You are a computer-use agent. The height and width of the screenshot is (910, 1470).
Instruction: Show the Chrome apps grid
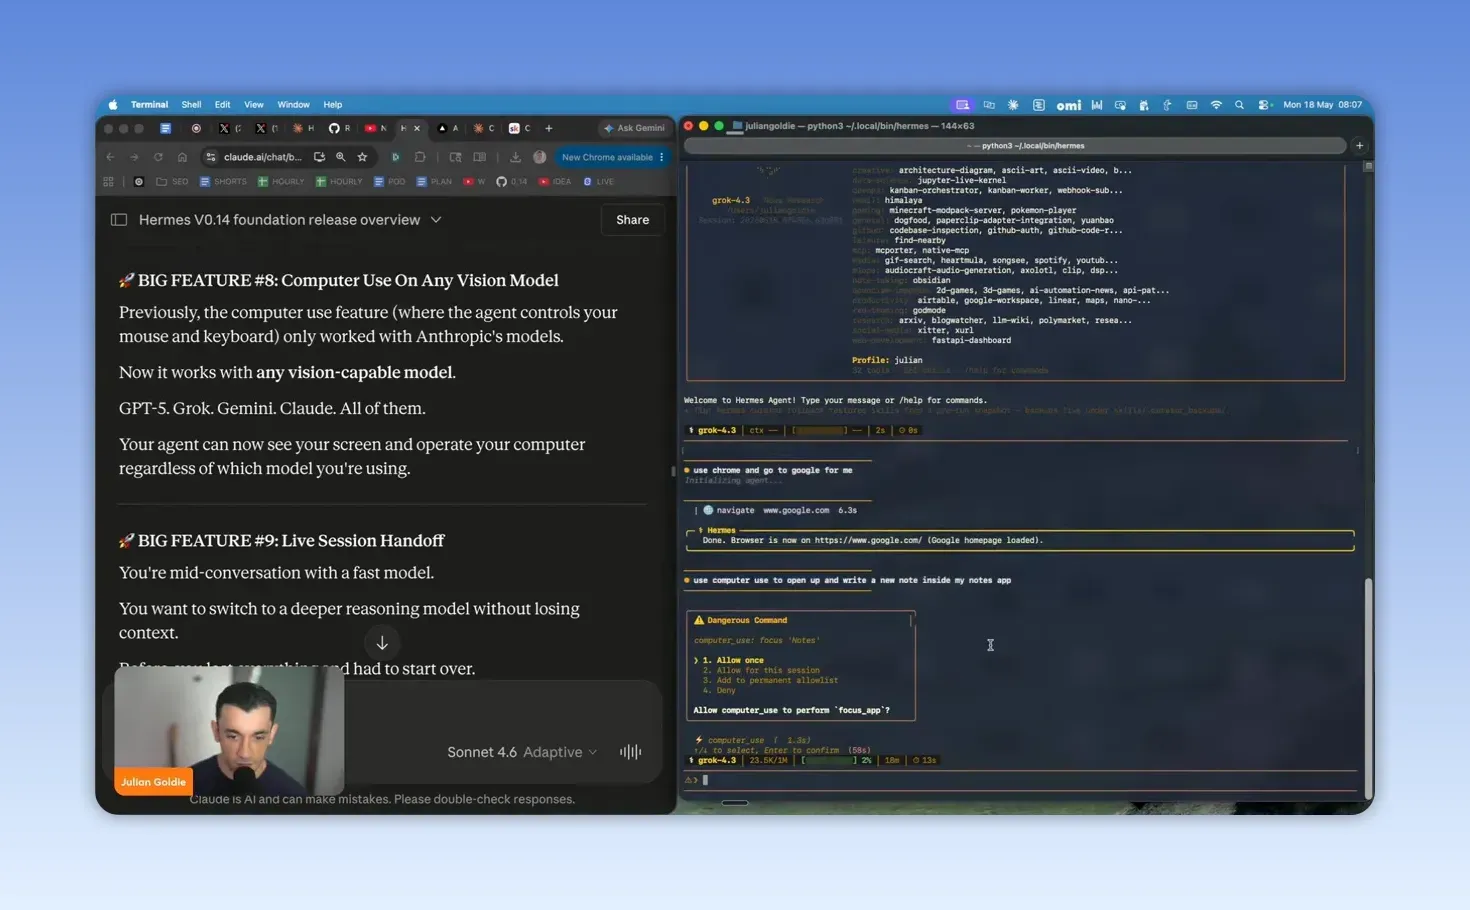[x=108, y=182]
